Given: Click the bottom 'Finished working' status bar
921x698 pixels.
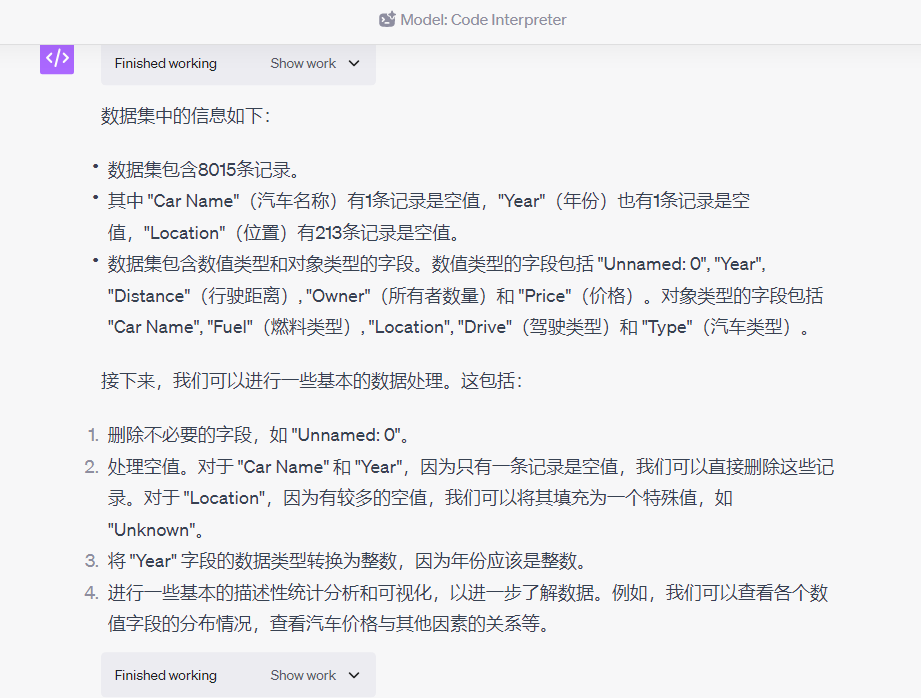Looking at the screenshot, I should point(165,675).
